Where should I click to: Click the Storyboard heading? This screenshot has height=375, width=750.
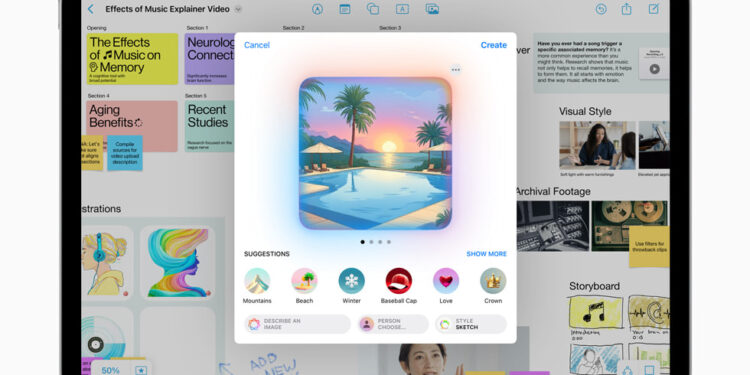pyautogui.click(x=594, y=287)
